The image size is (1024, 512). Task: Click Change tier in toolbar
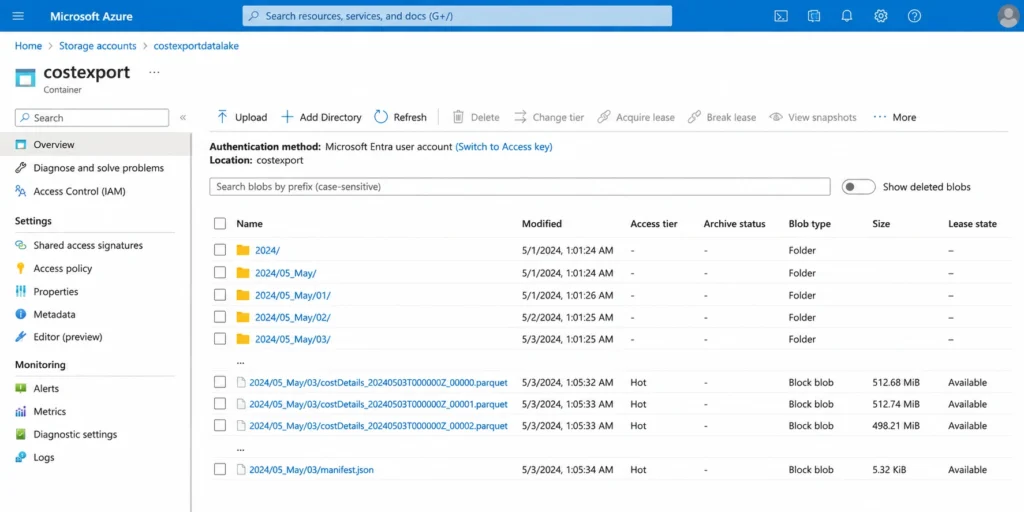[549, 117]
